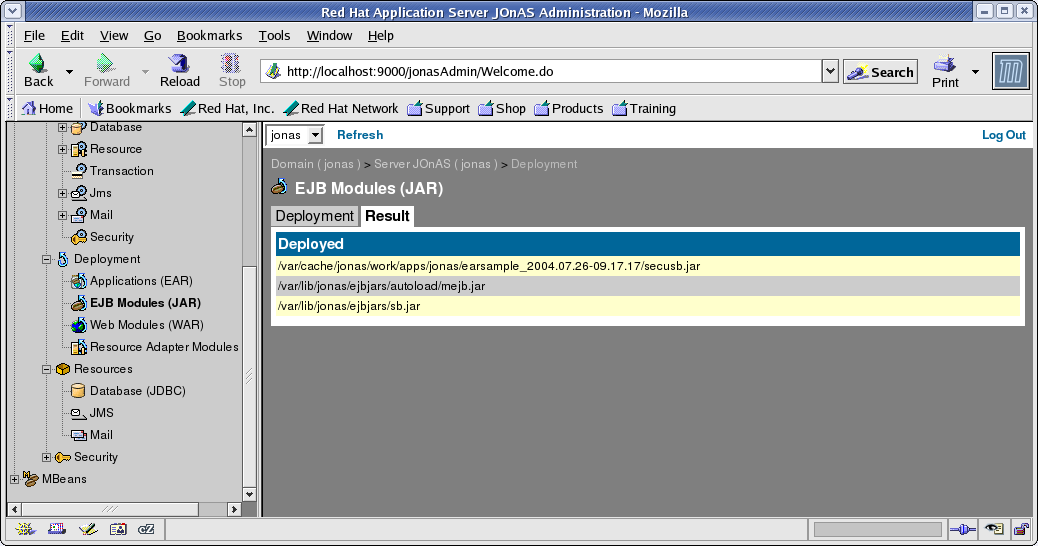
Task: Open the jonas server selector dropdown
Action: pyautogui.click(x=295, y=135)
